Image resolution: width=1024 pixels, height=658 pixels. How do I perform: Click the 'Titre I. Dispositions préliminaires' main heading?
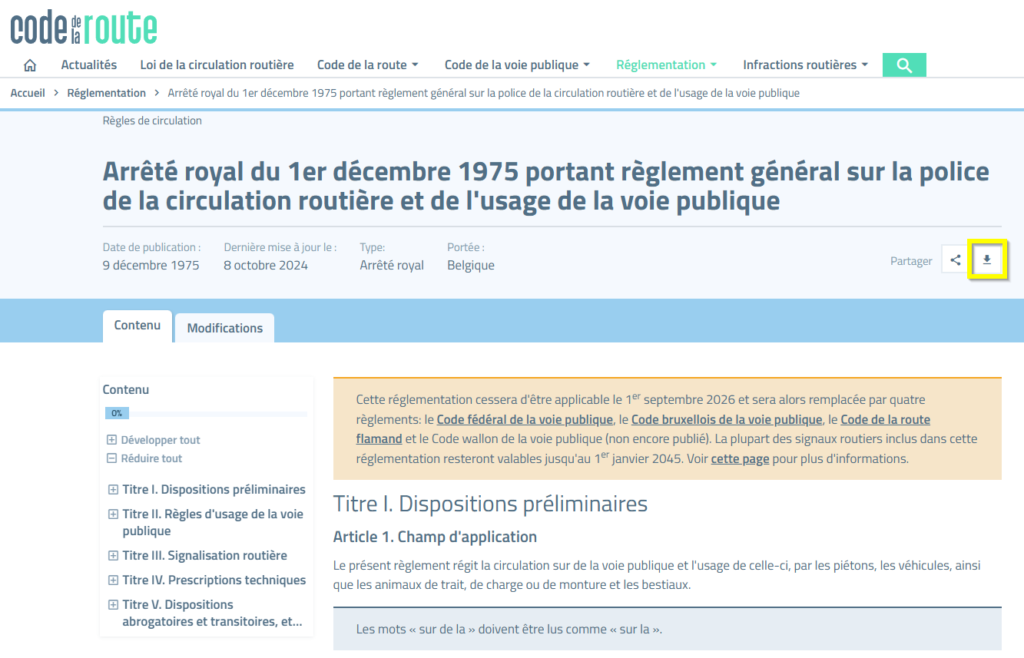tap(490, 504)
